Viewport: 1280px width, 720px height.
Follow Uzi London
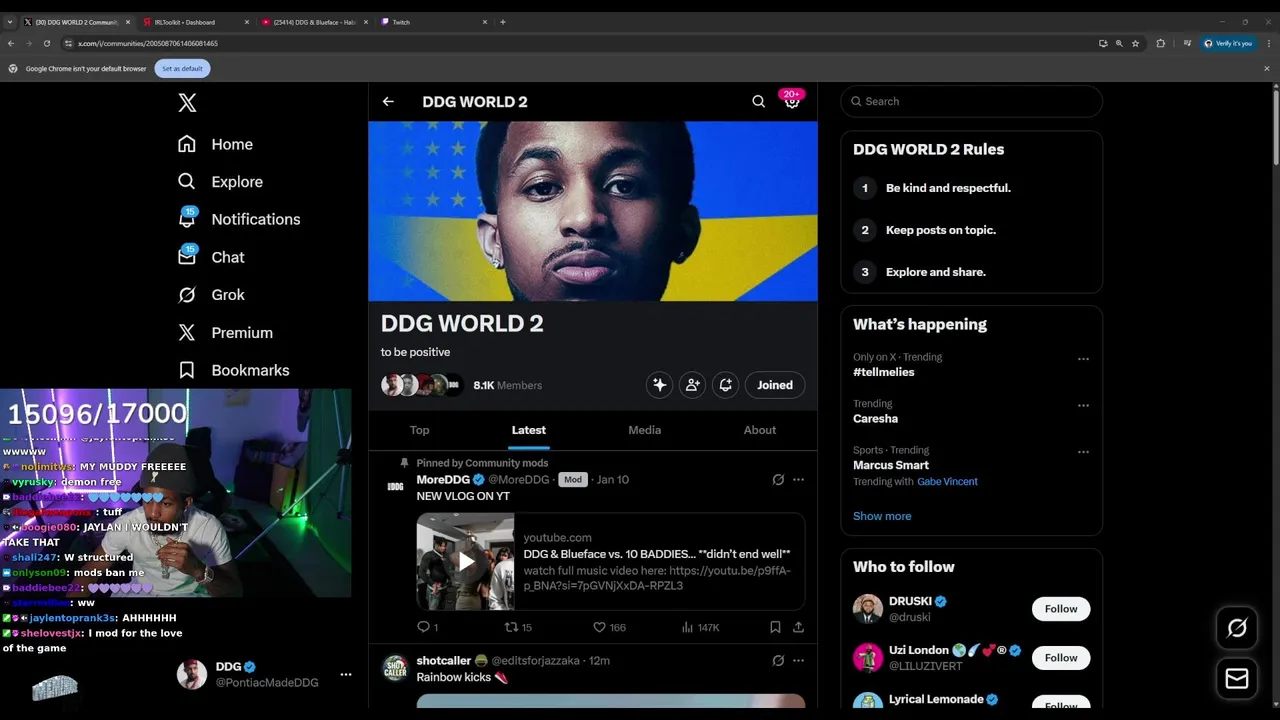coord(1061,658)
